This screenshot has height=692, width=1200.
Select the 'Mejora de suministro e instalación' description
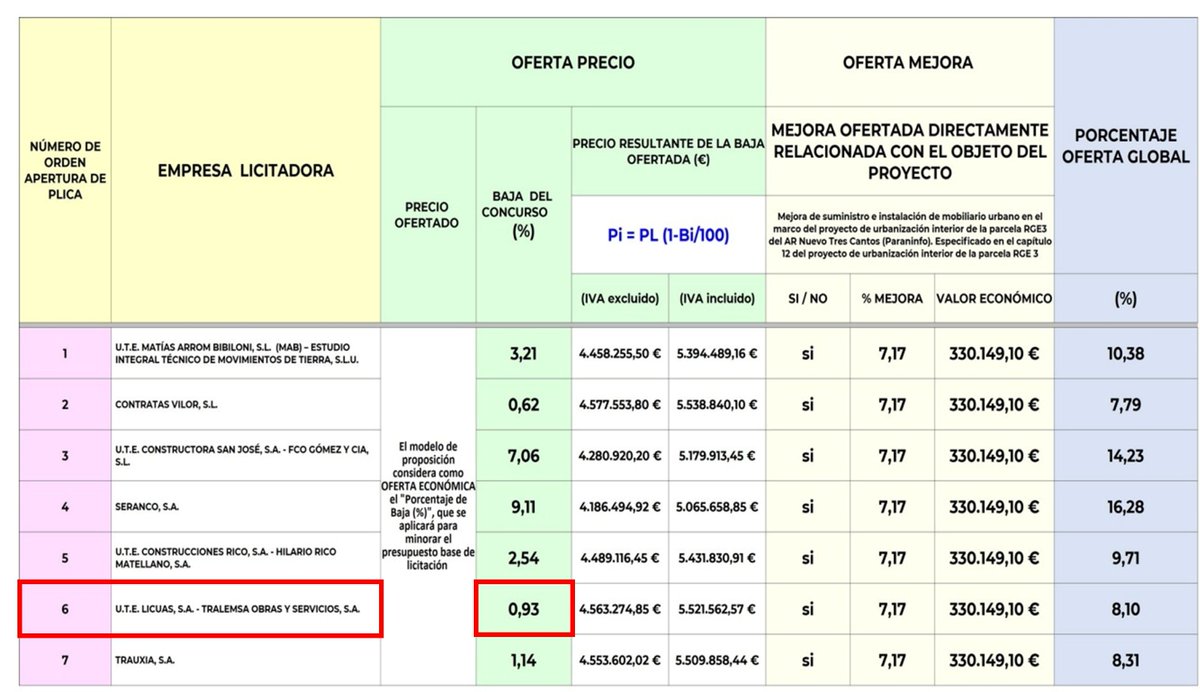pos(910,234)
